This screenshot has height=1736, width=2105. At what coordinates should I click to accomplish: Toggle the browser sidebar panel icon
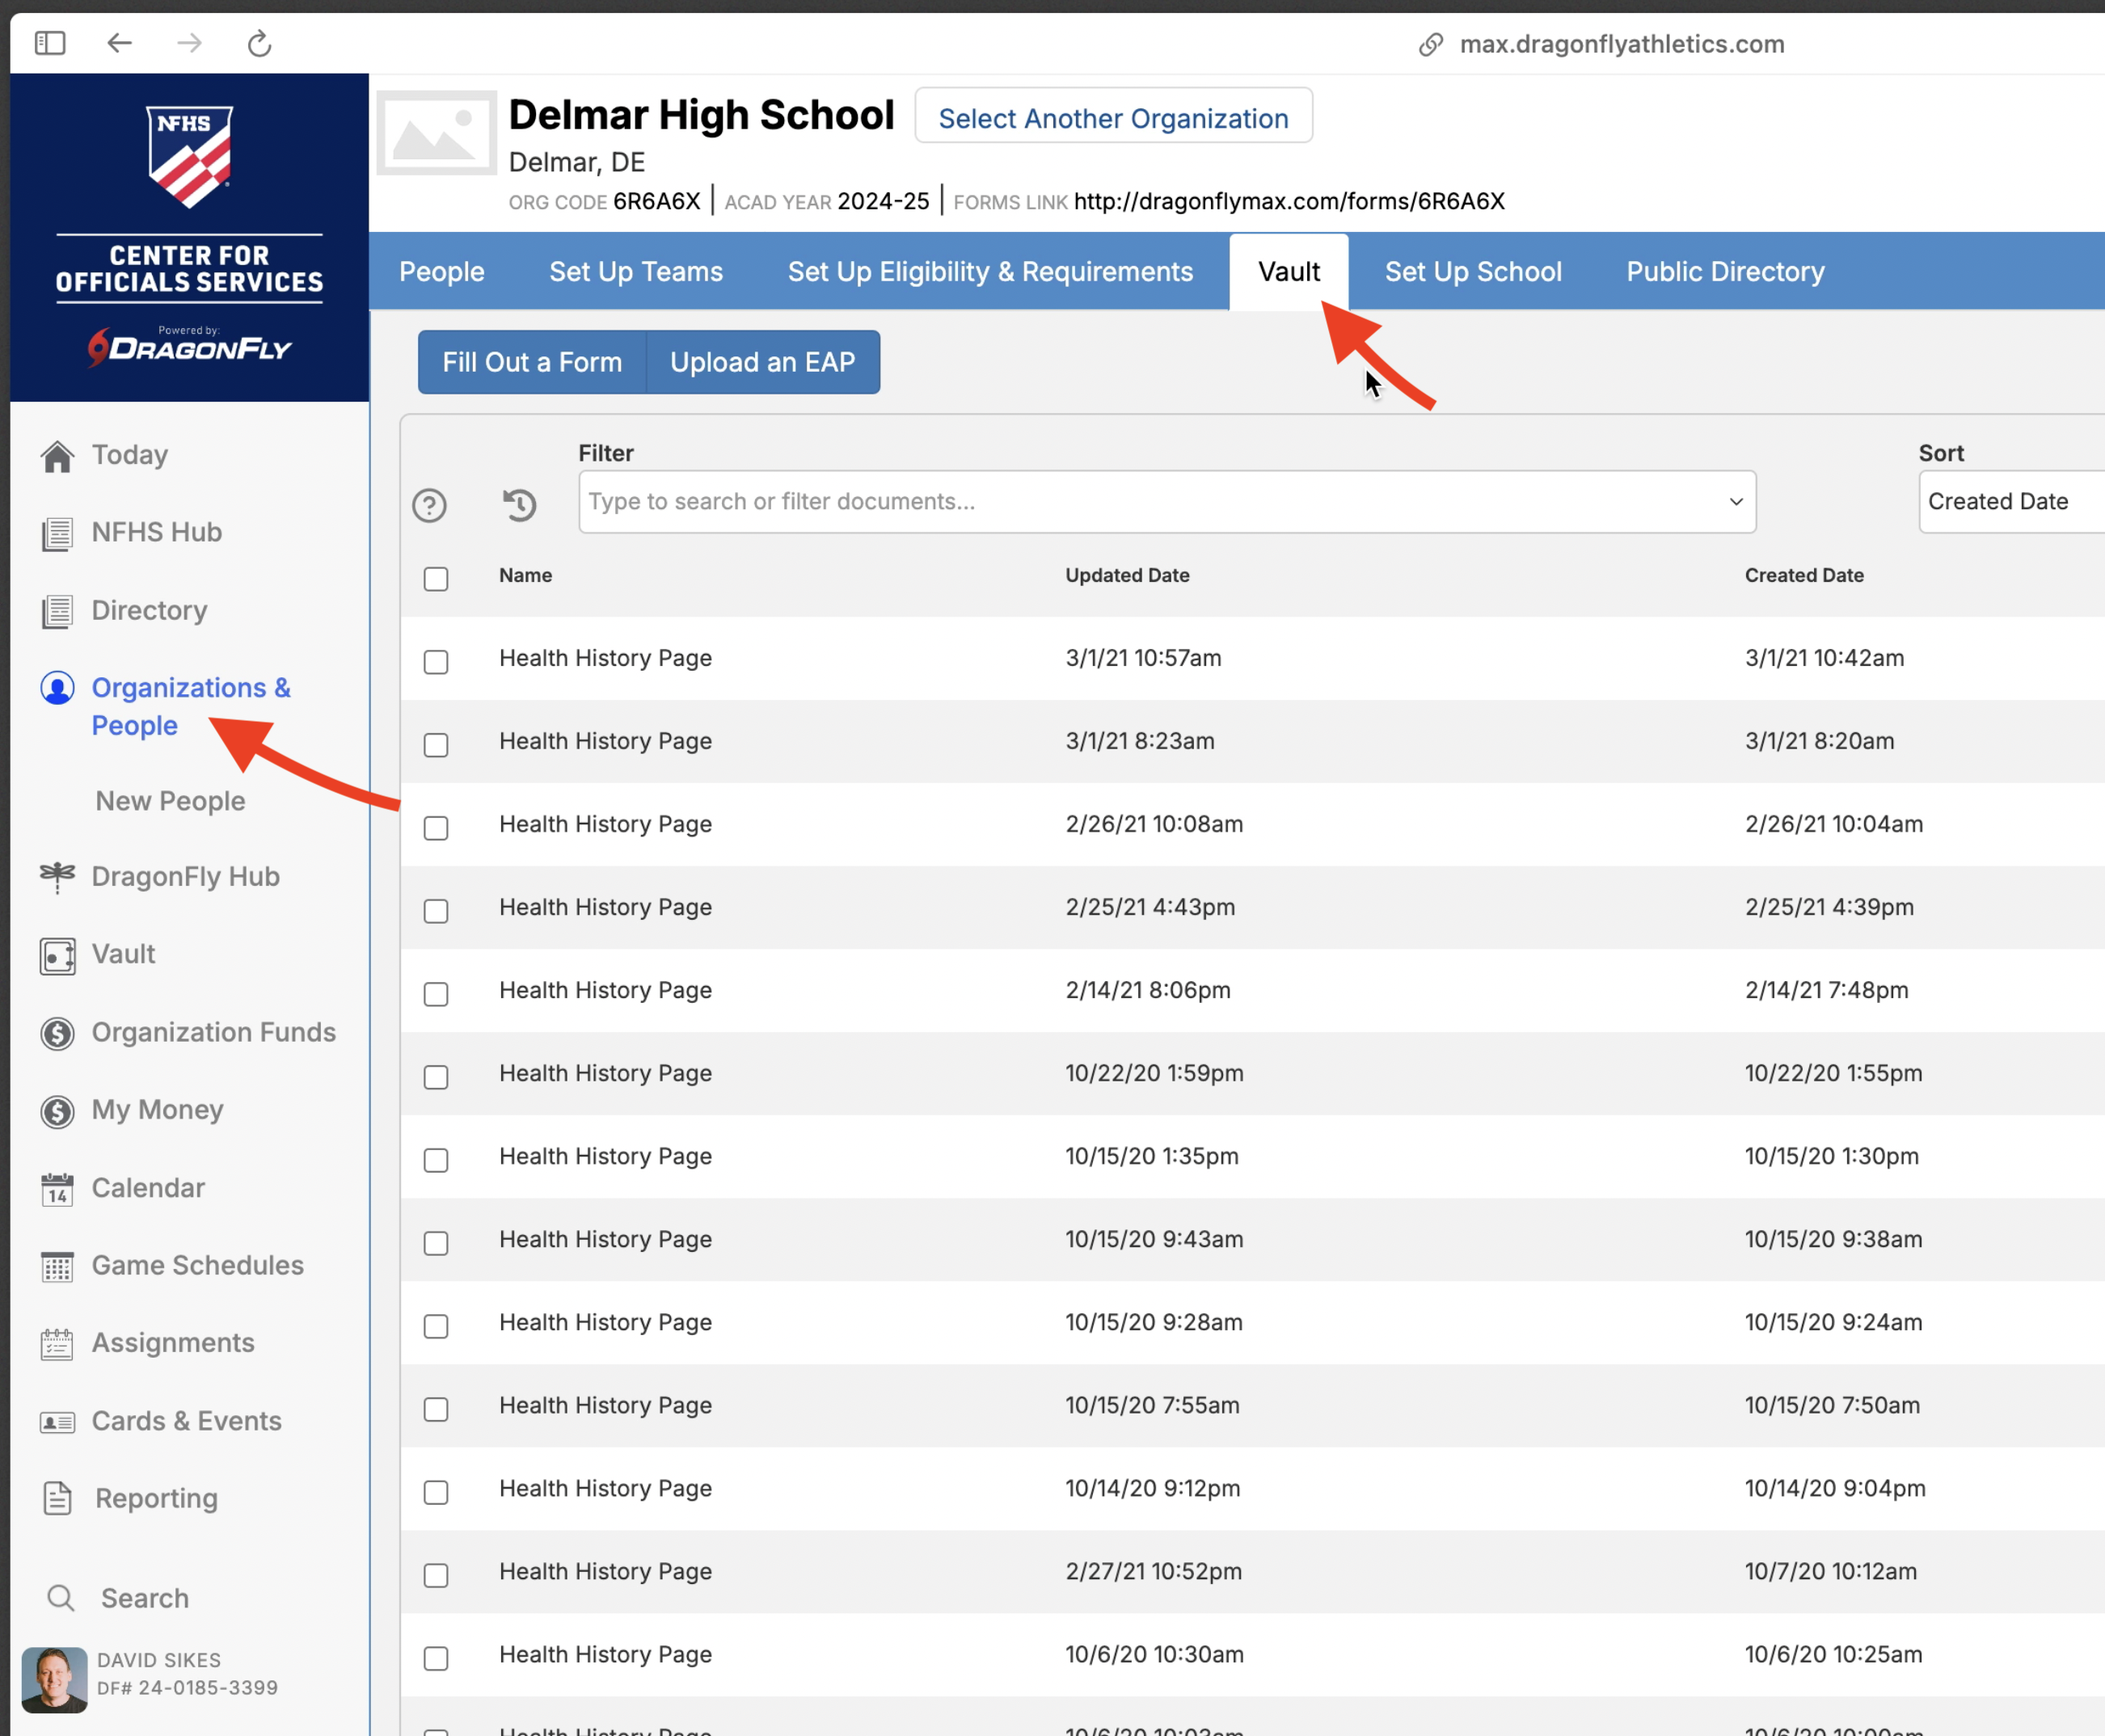pos(50,43)
